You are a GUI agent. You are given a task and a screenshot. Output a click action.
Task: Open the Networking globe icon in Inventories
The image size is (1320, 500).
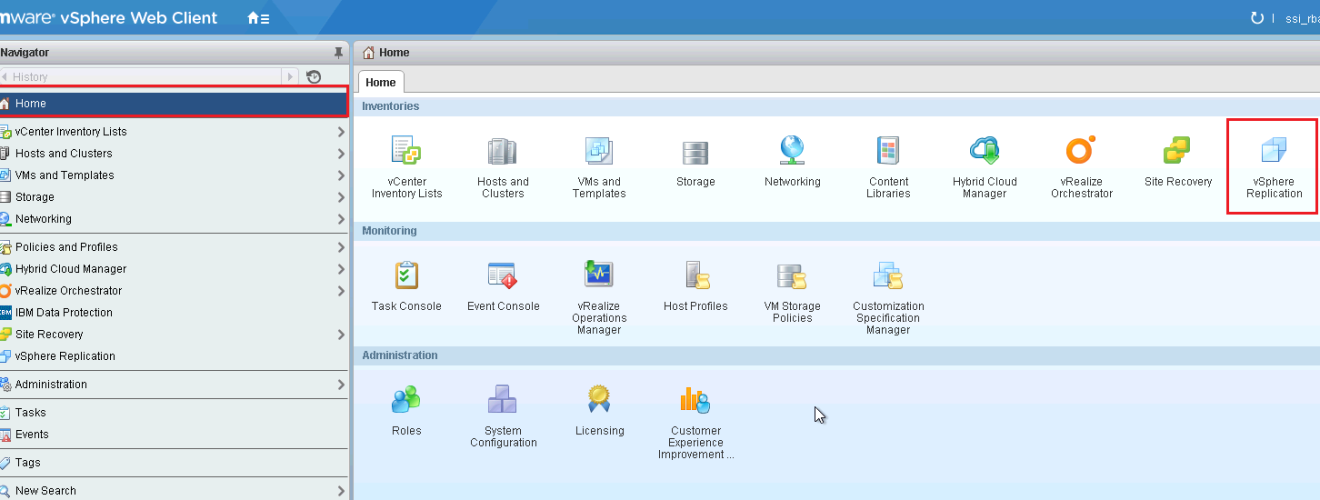point(792,150)
